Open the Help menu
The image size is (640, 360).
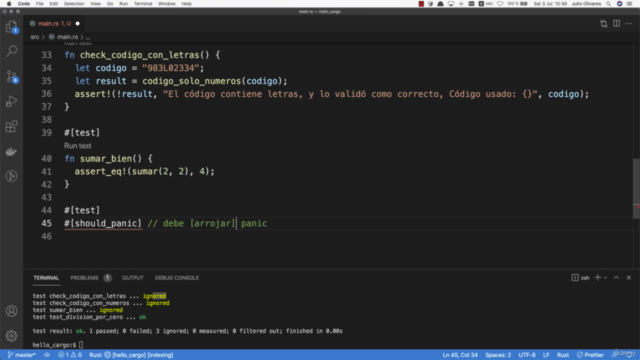pos(187,4)
